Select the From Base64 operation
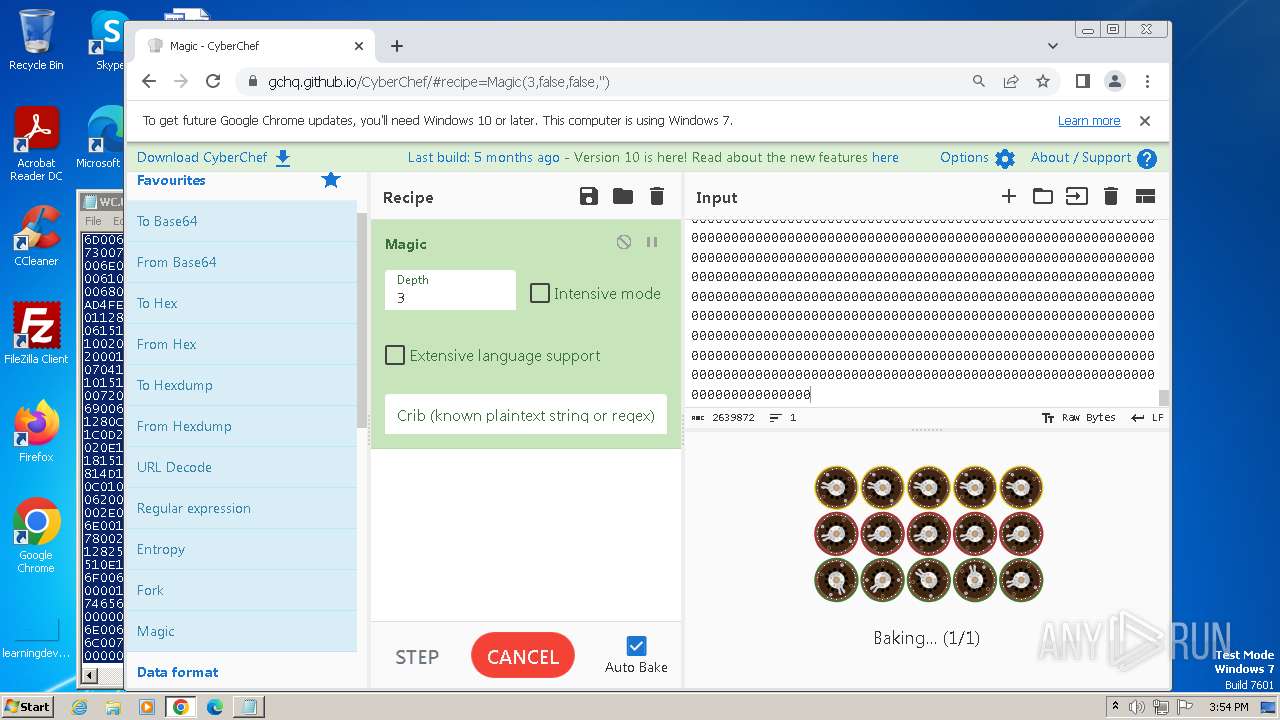The image size is (1280, 720). [x=241, y=262]
